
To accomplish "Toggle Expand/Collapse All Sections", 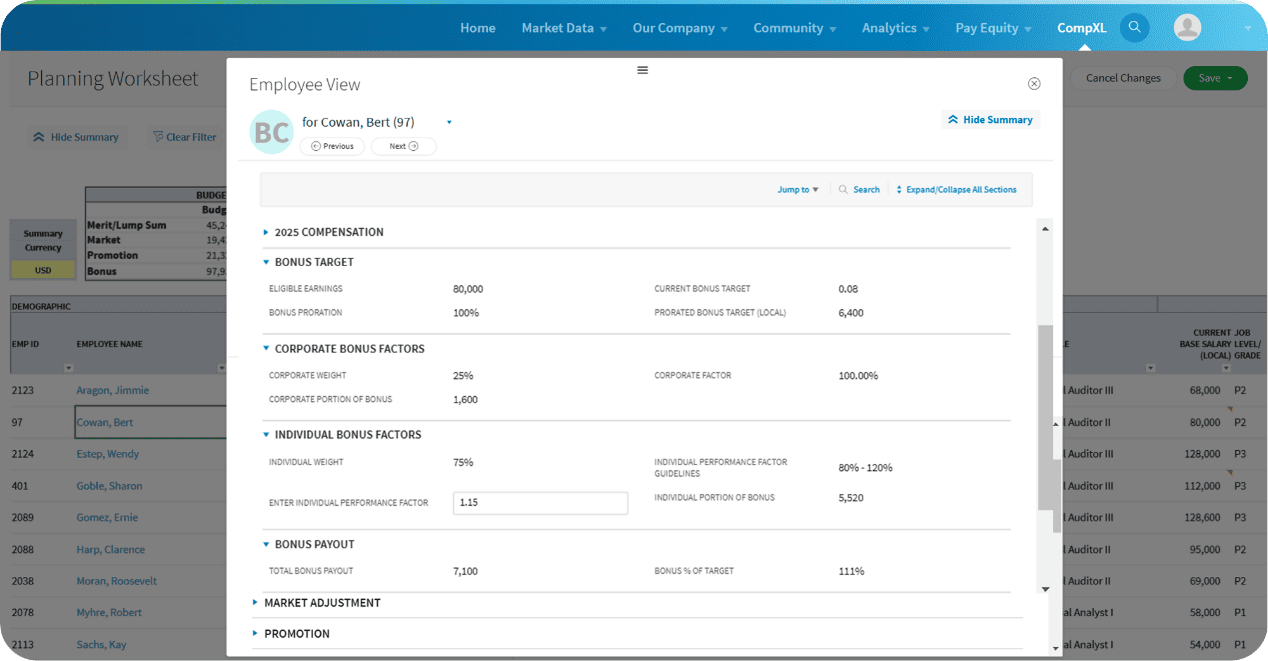I will [956, 190].
